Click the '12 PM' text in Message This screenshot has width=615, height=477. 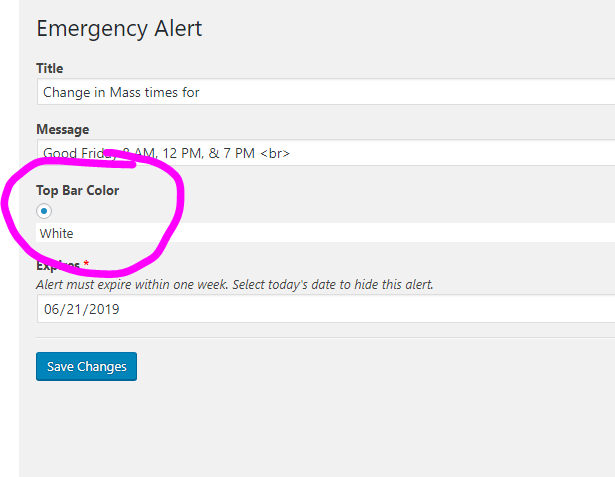tap(183, 153)
